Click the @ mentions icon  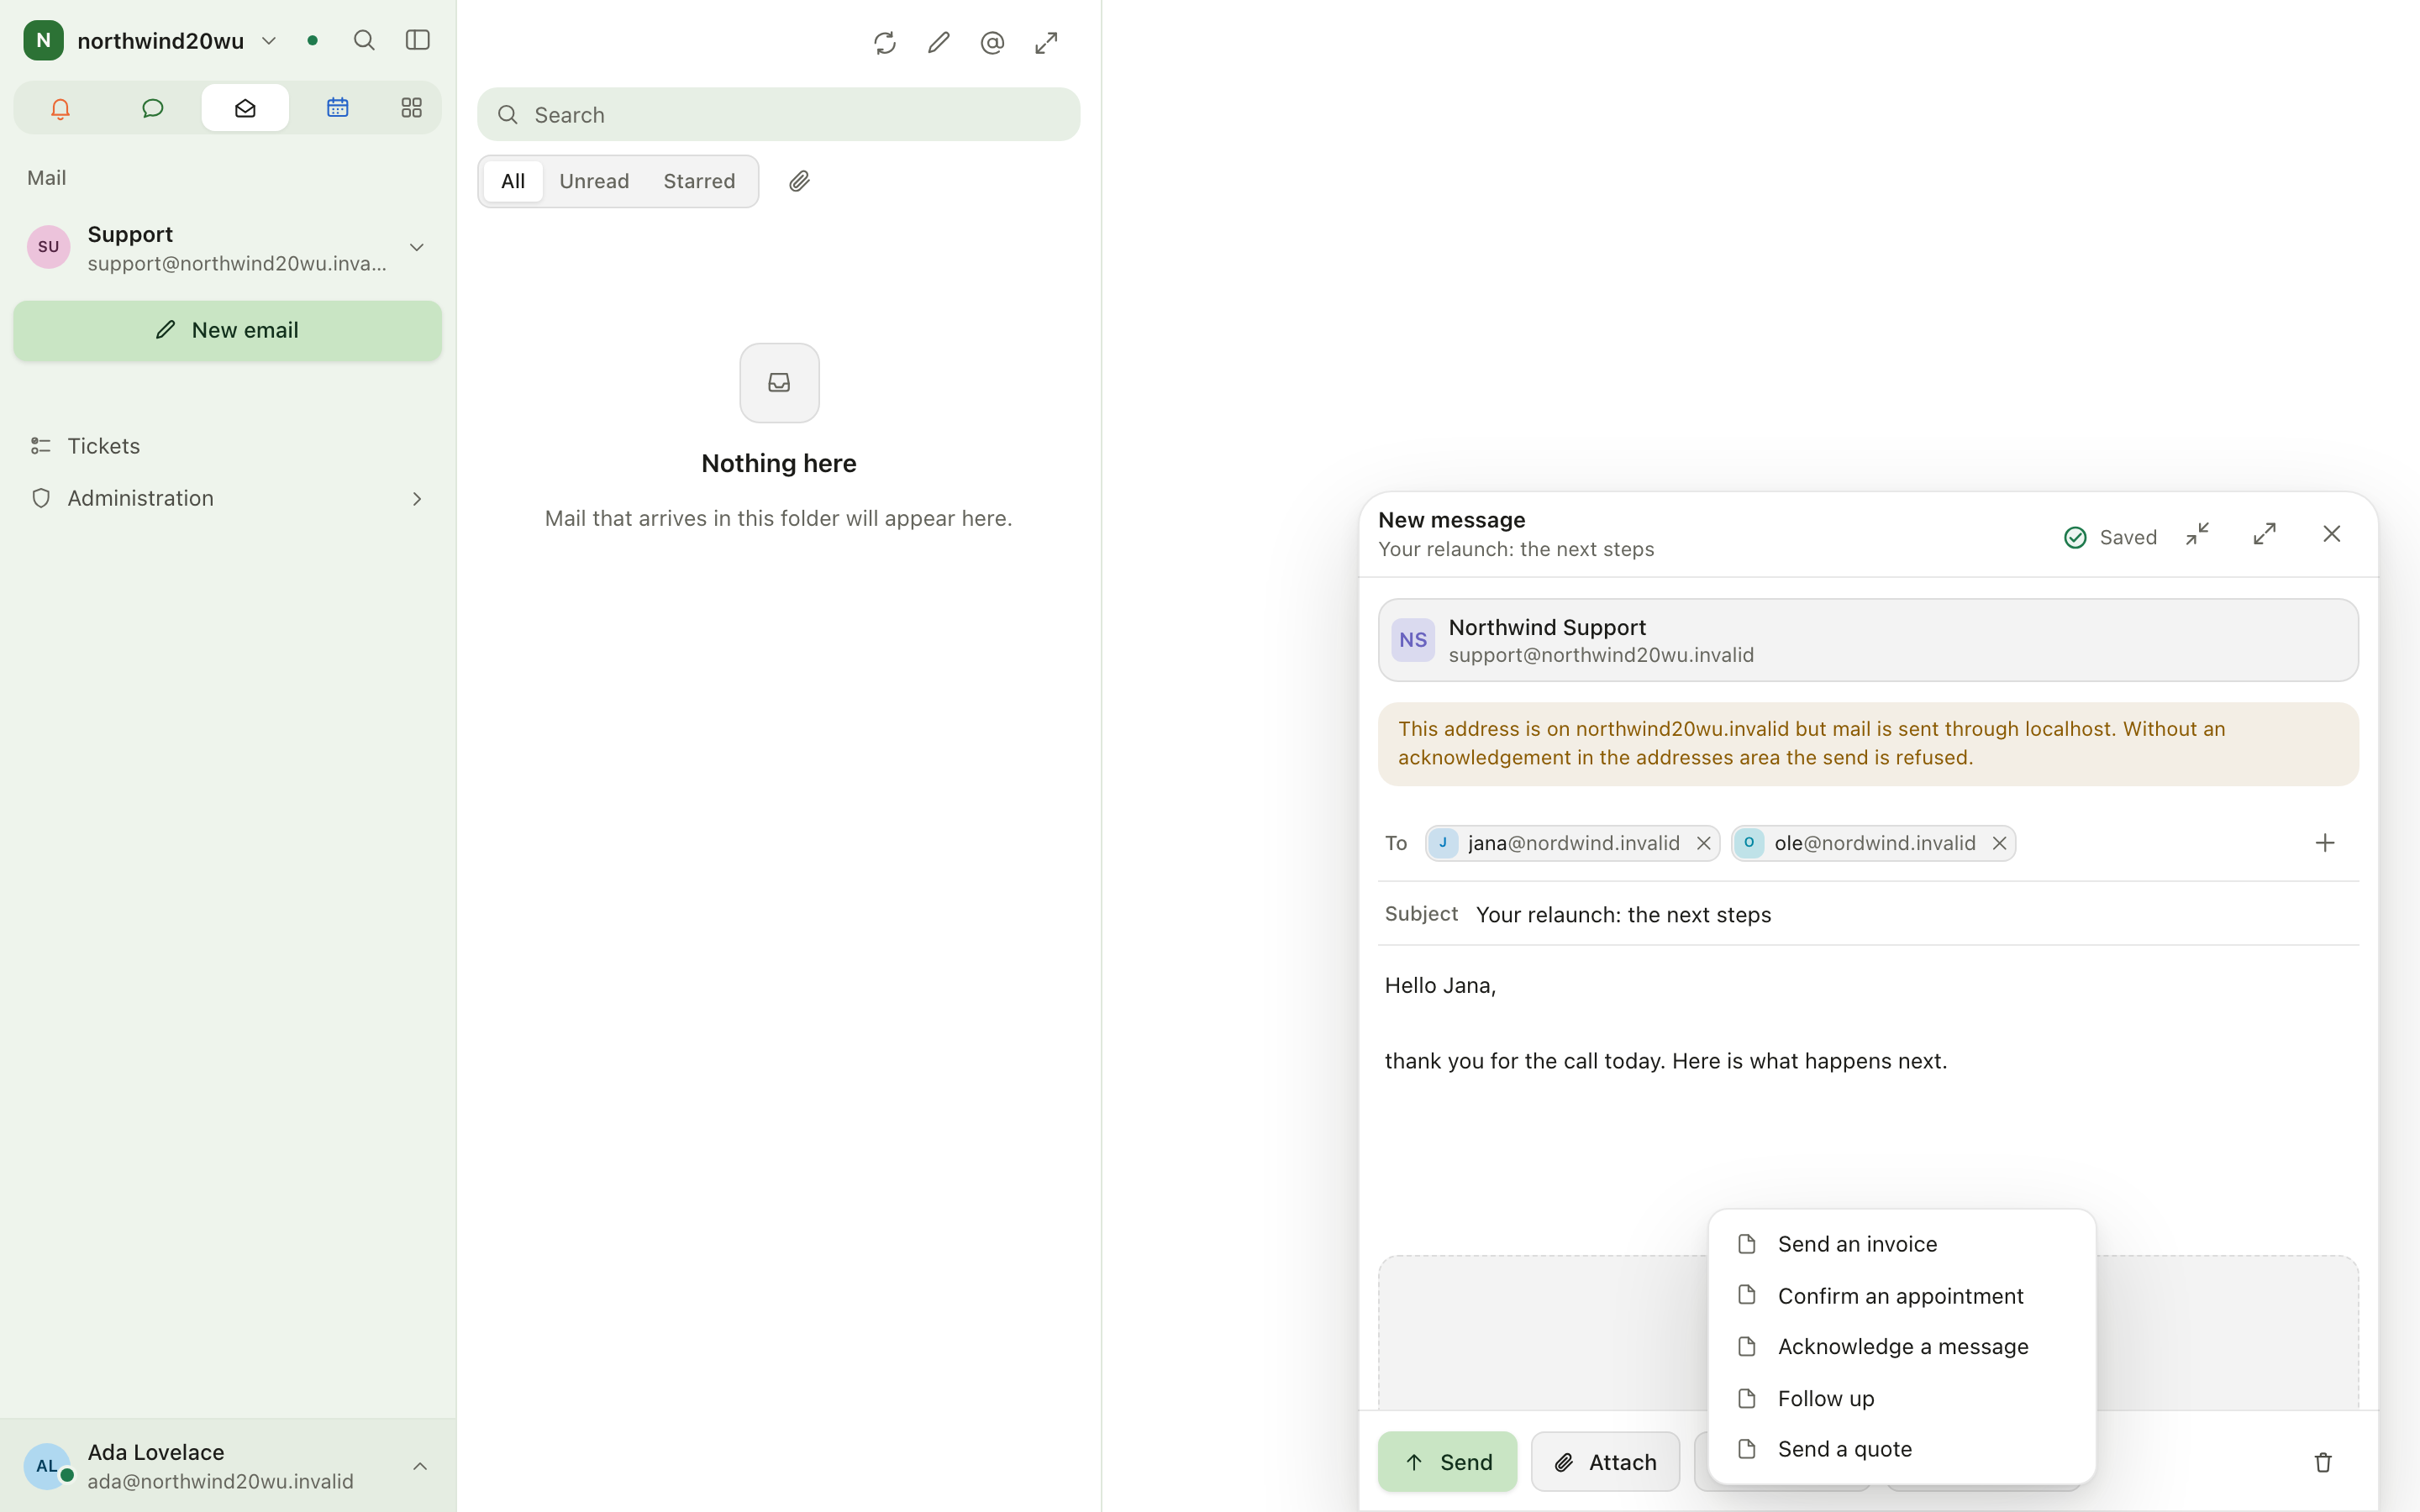(992, 43)
